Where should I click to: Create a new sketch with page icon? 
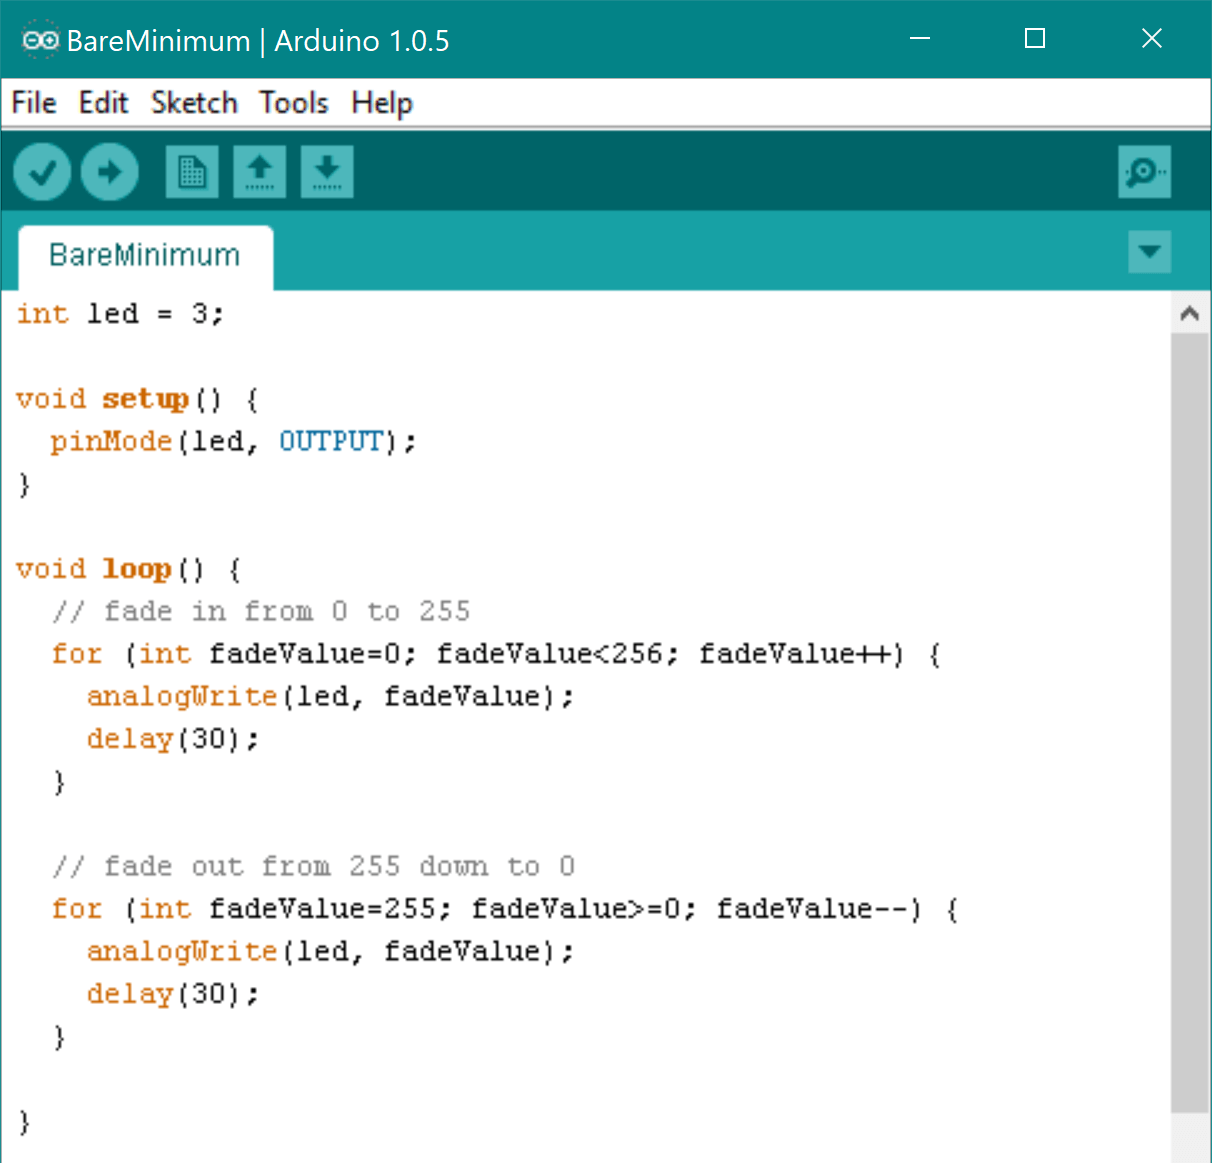[x=192, y=172]
